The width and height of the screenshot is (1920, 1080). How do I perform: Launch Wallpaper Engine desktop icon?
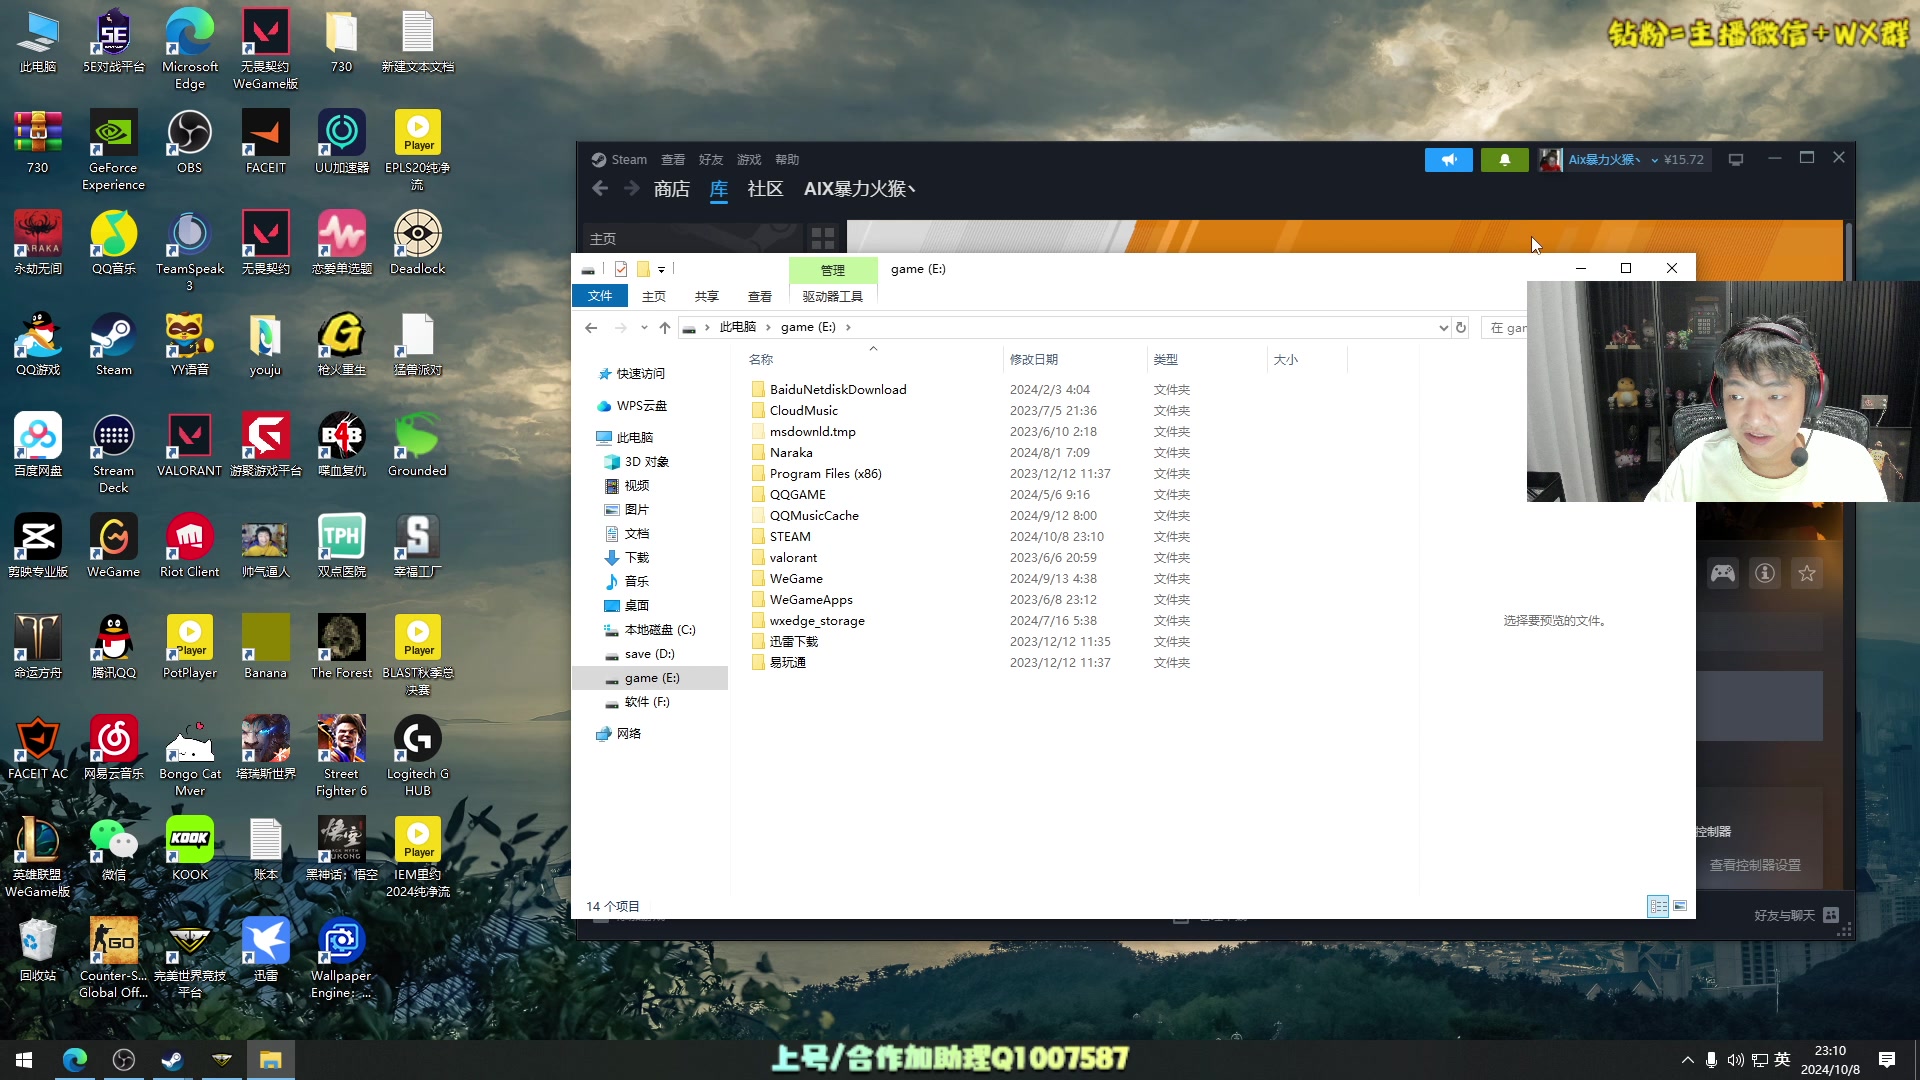[341, 958]
